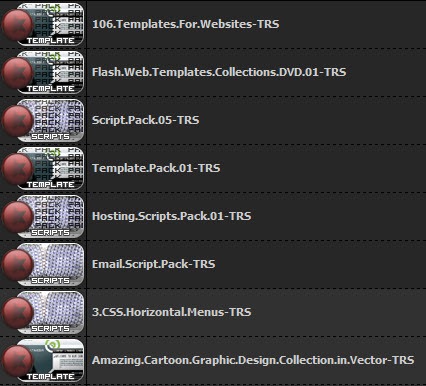426x386 pixels.
Task: Select the Script.Pack.05-TRS title
Action: click(145, 120)
